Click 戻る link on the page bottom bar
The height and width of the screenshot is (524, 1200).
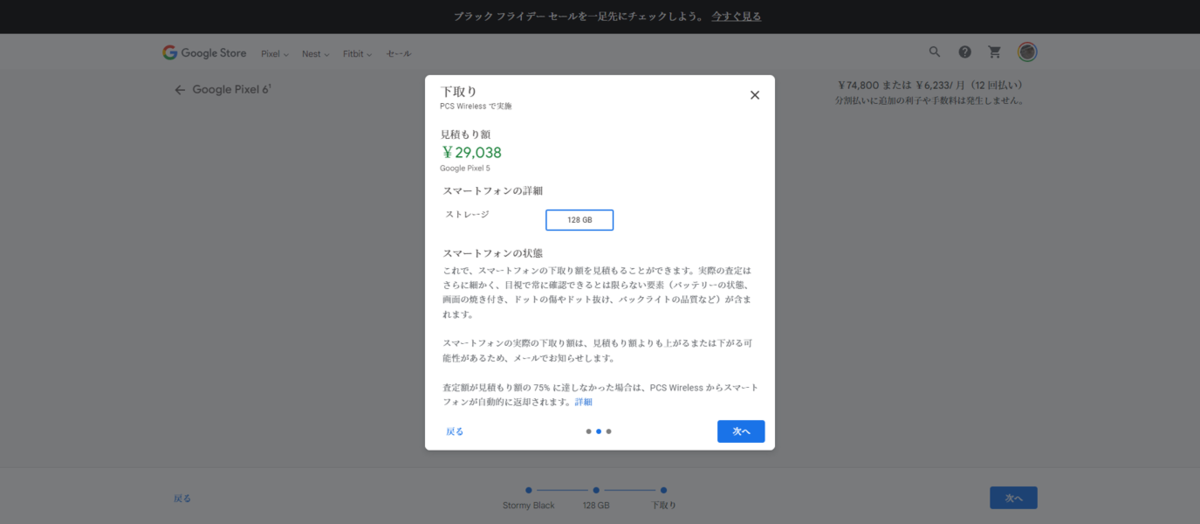click(182, 498)
